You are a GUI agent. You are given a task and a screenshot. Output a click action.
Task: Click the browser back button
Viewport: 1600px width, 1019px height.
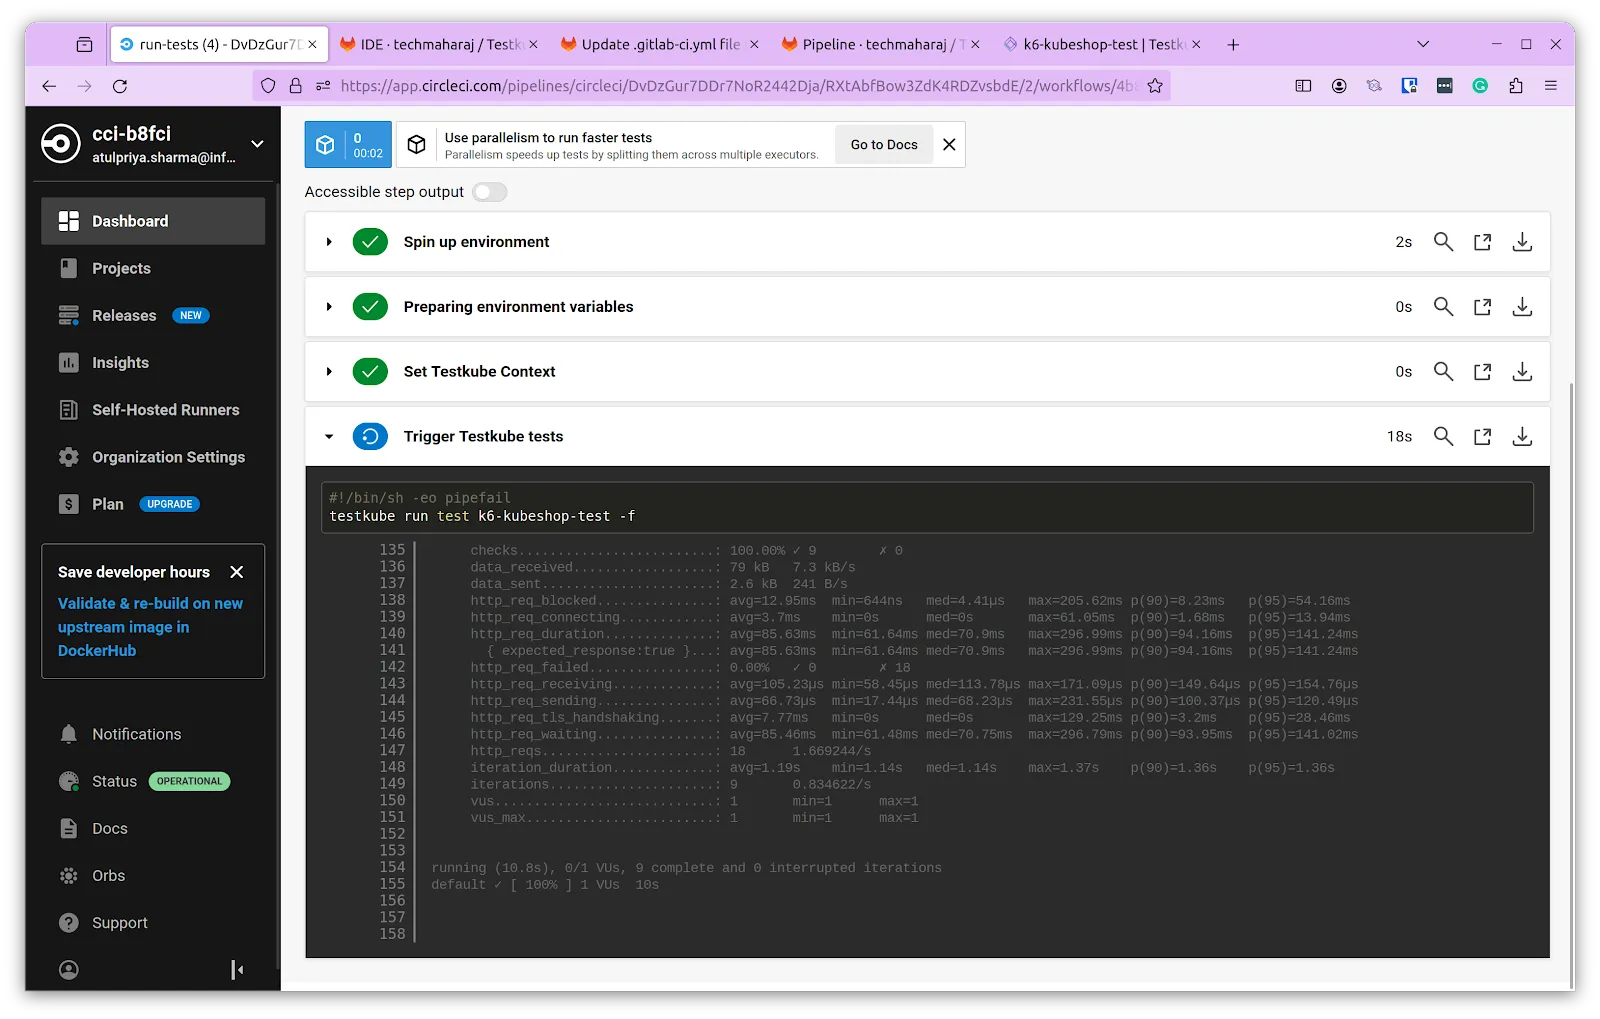(49, 86)
